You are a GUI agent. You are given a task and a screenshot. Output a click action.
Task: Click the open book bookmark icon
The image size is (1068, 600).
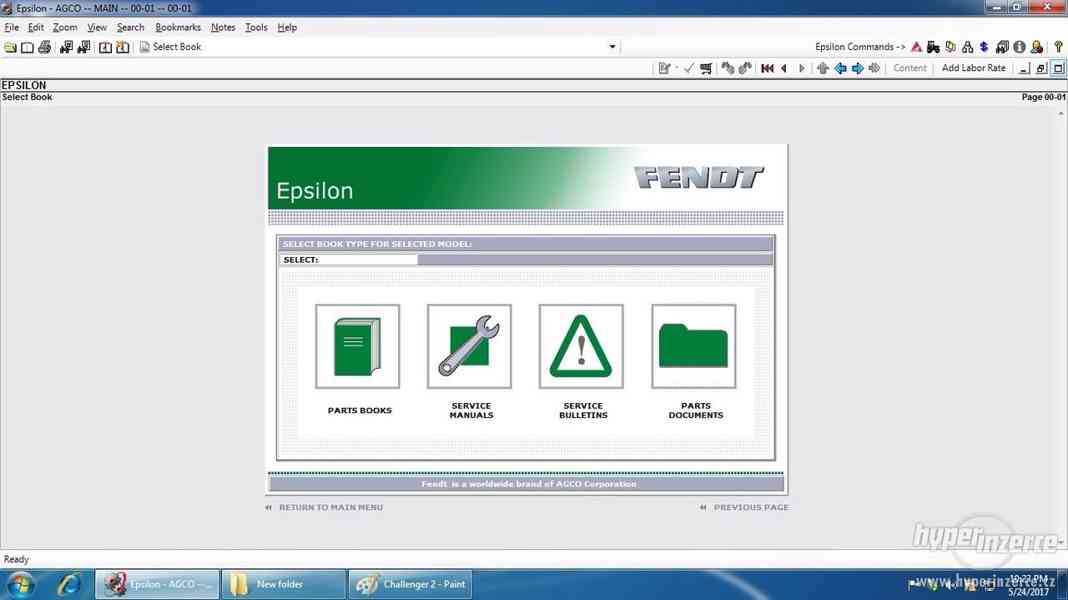point(105,47)
